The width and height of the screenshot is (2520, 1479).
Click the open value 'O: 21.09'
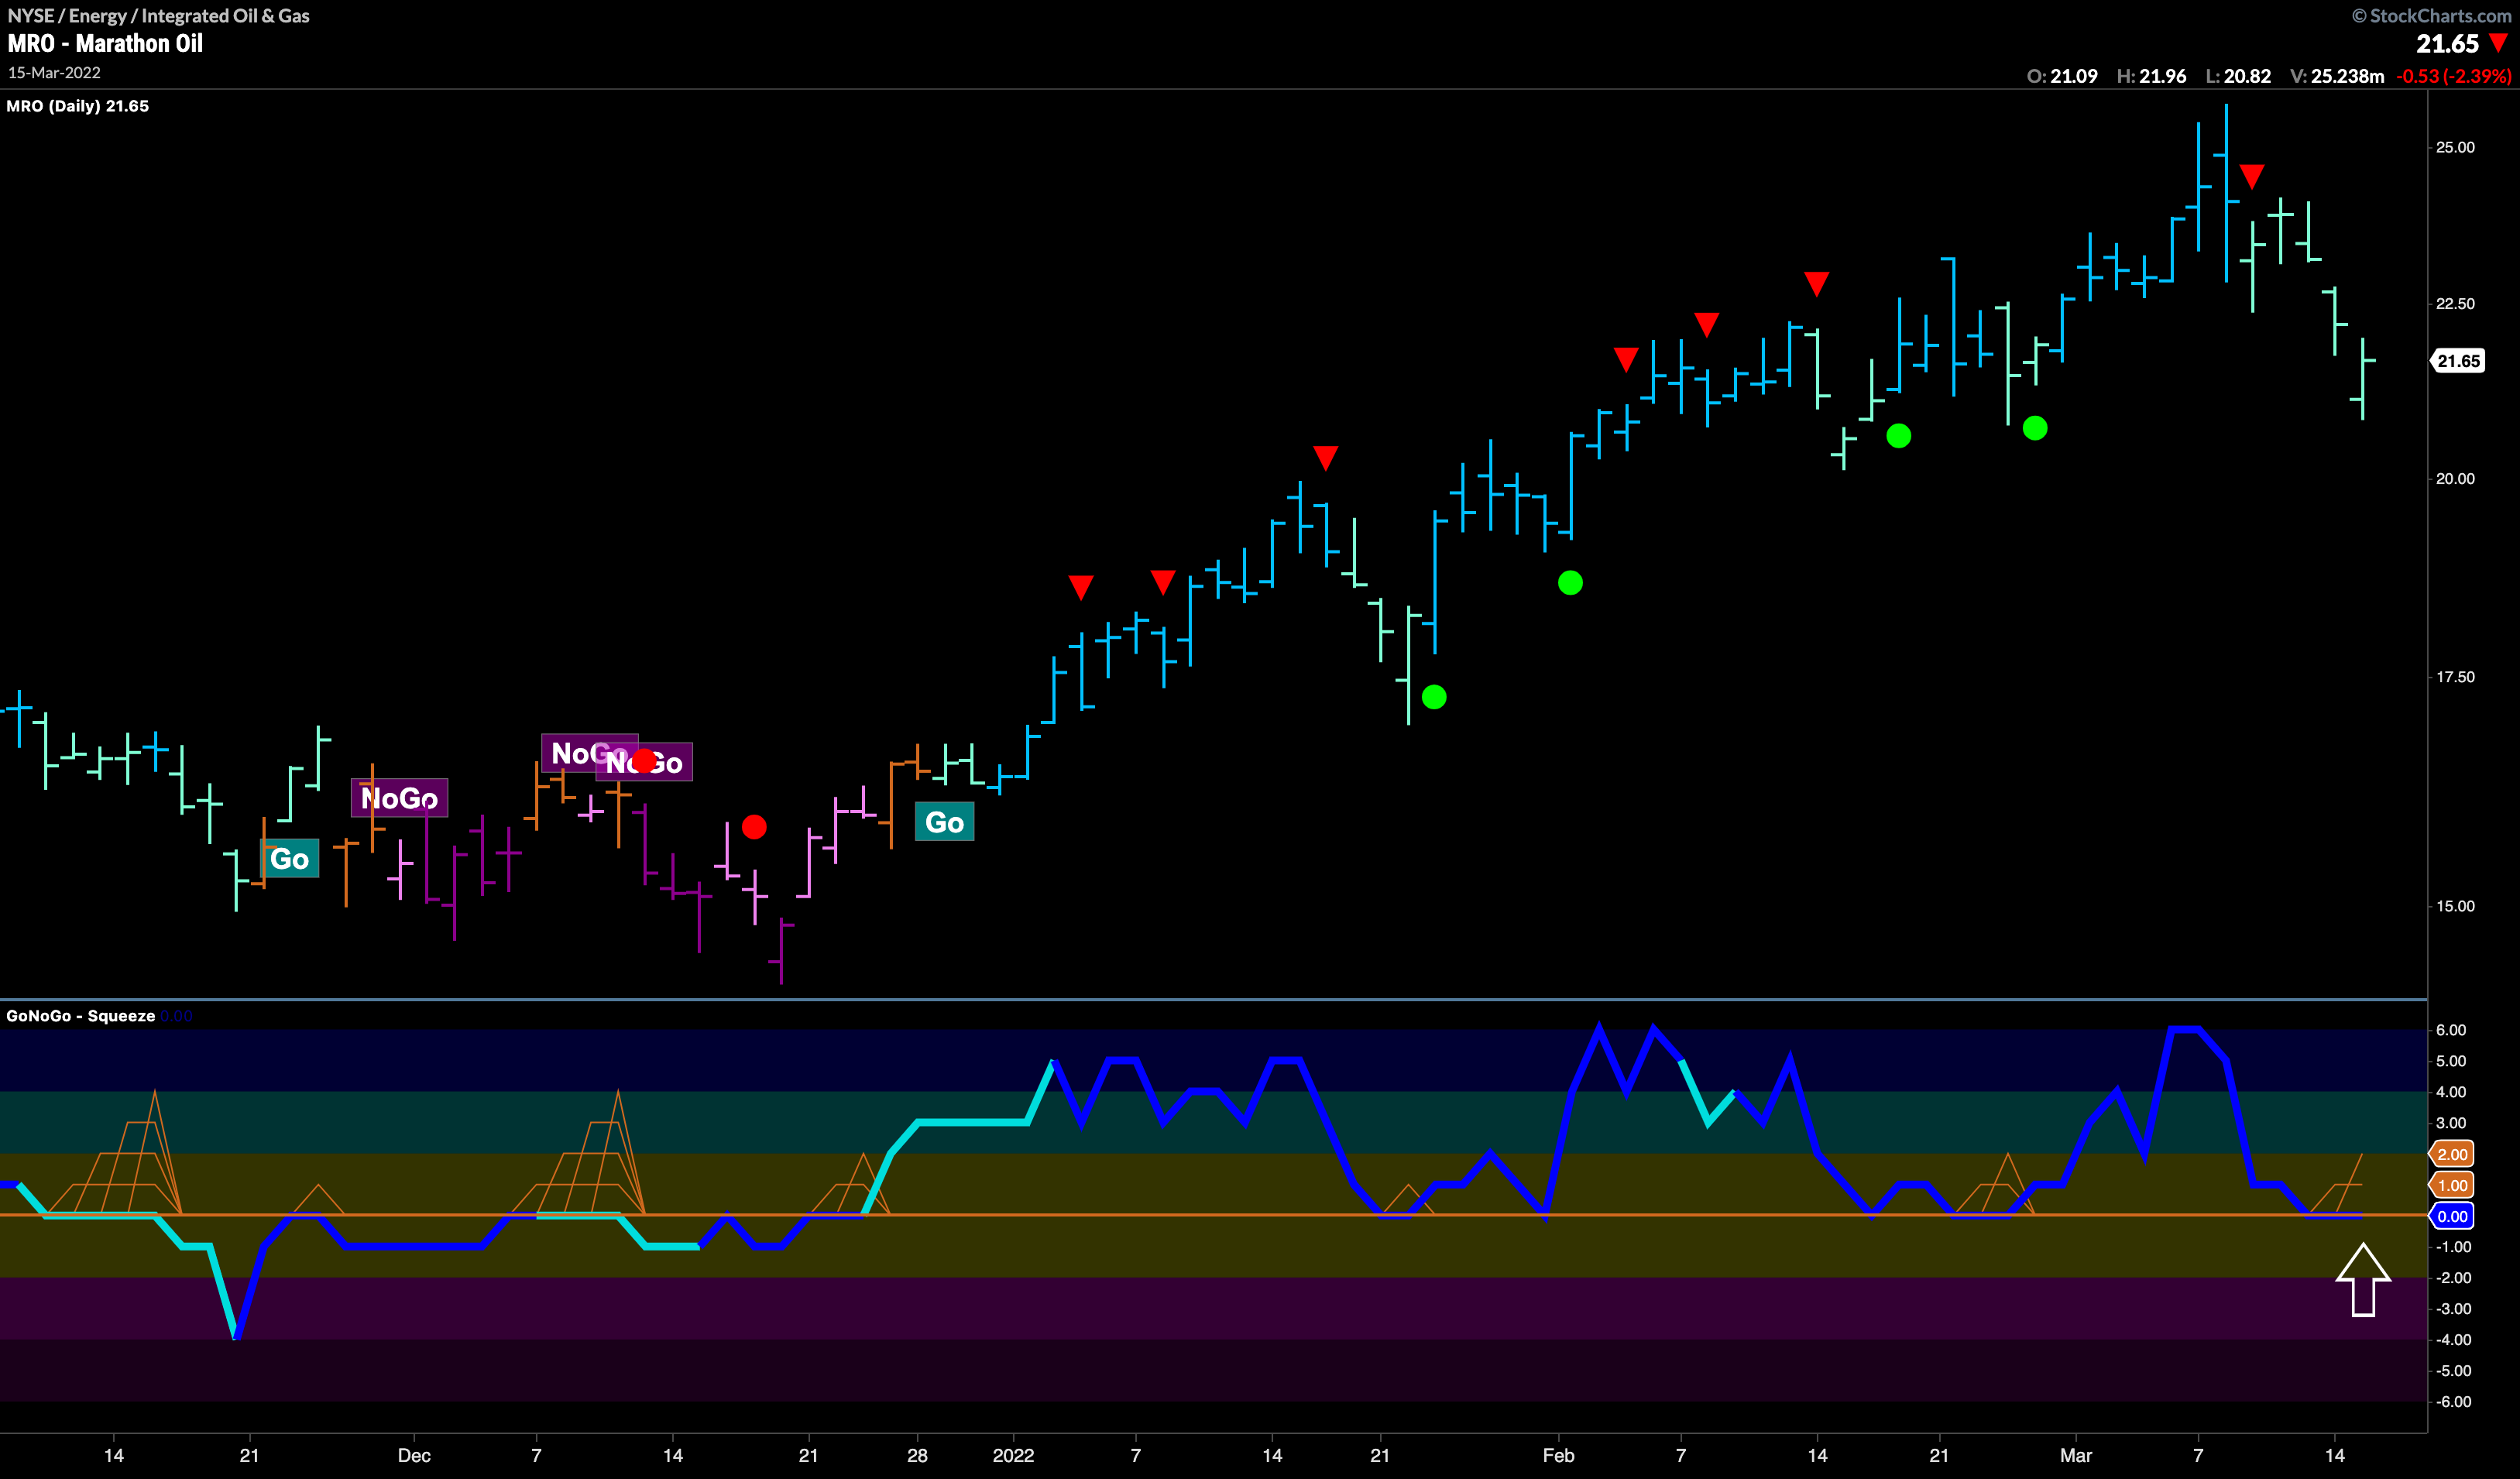click(2062, 76)
